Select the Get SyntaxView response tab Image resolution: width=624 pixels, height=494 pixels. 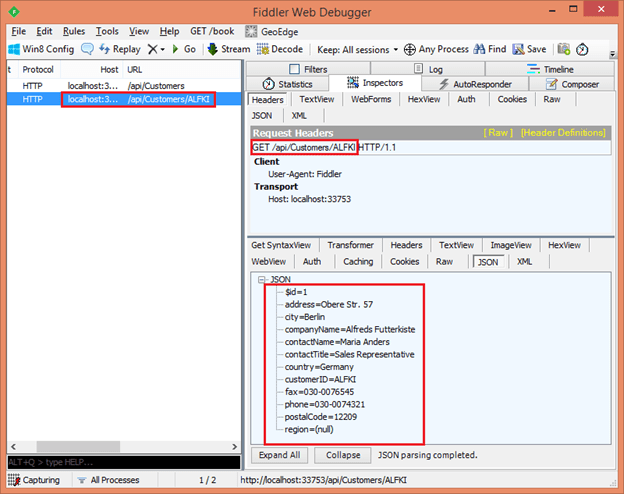click(281, 245)
